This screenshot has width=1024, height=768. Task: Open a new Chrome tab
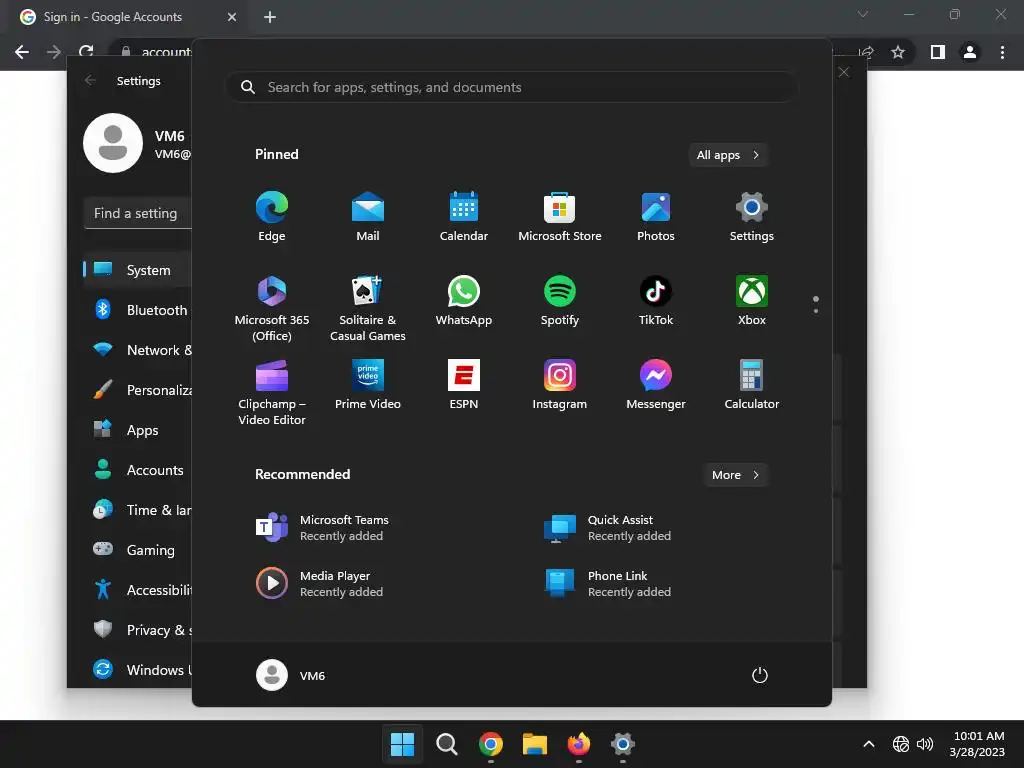pyautogui.click(x=270, y=17)
